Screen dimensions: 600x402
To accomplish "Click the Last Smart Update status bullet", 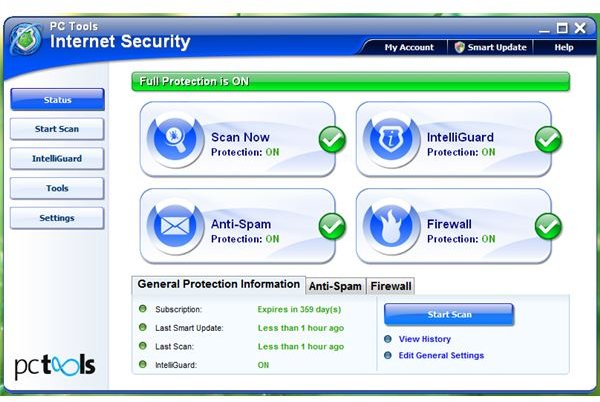I will click(143, 327).
